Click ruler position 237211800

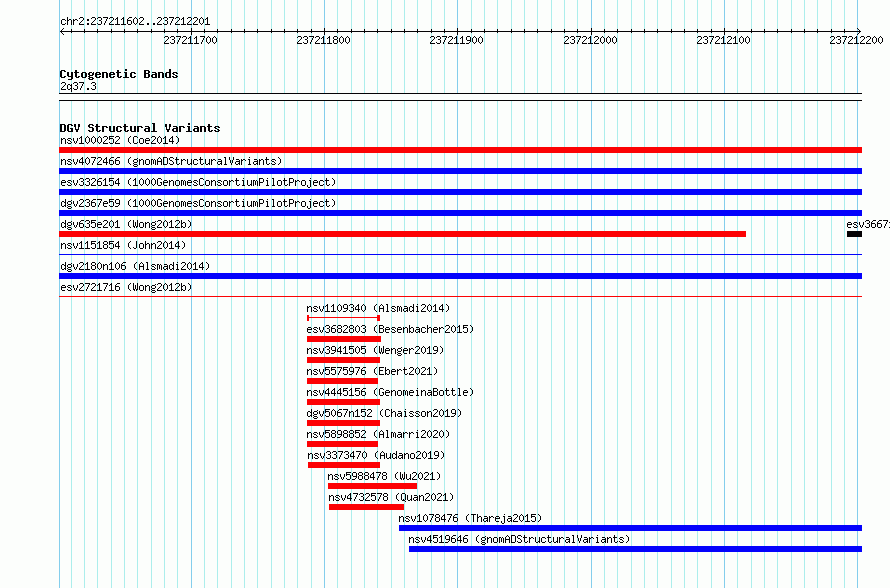[324, 40]
